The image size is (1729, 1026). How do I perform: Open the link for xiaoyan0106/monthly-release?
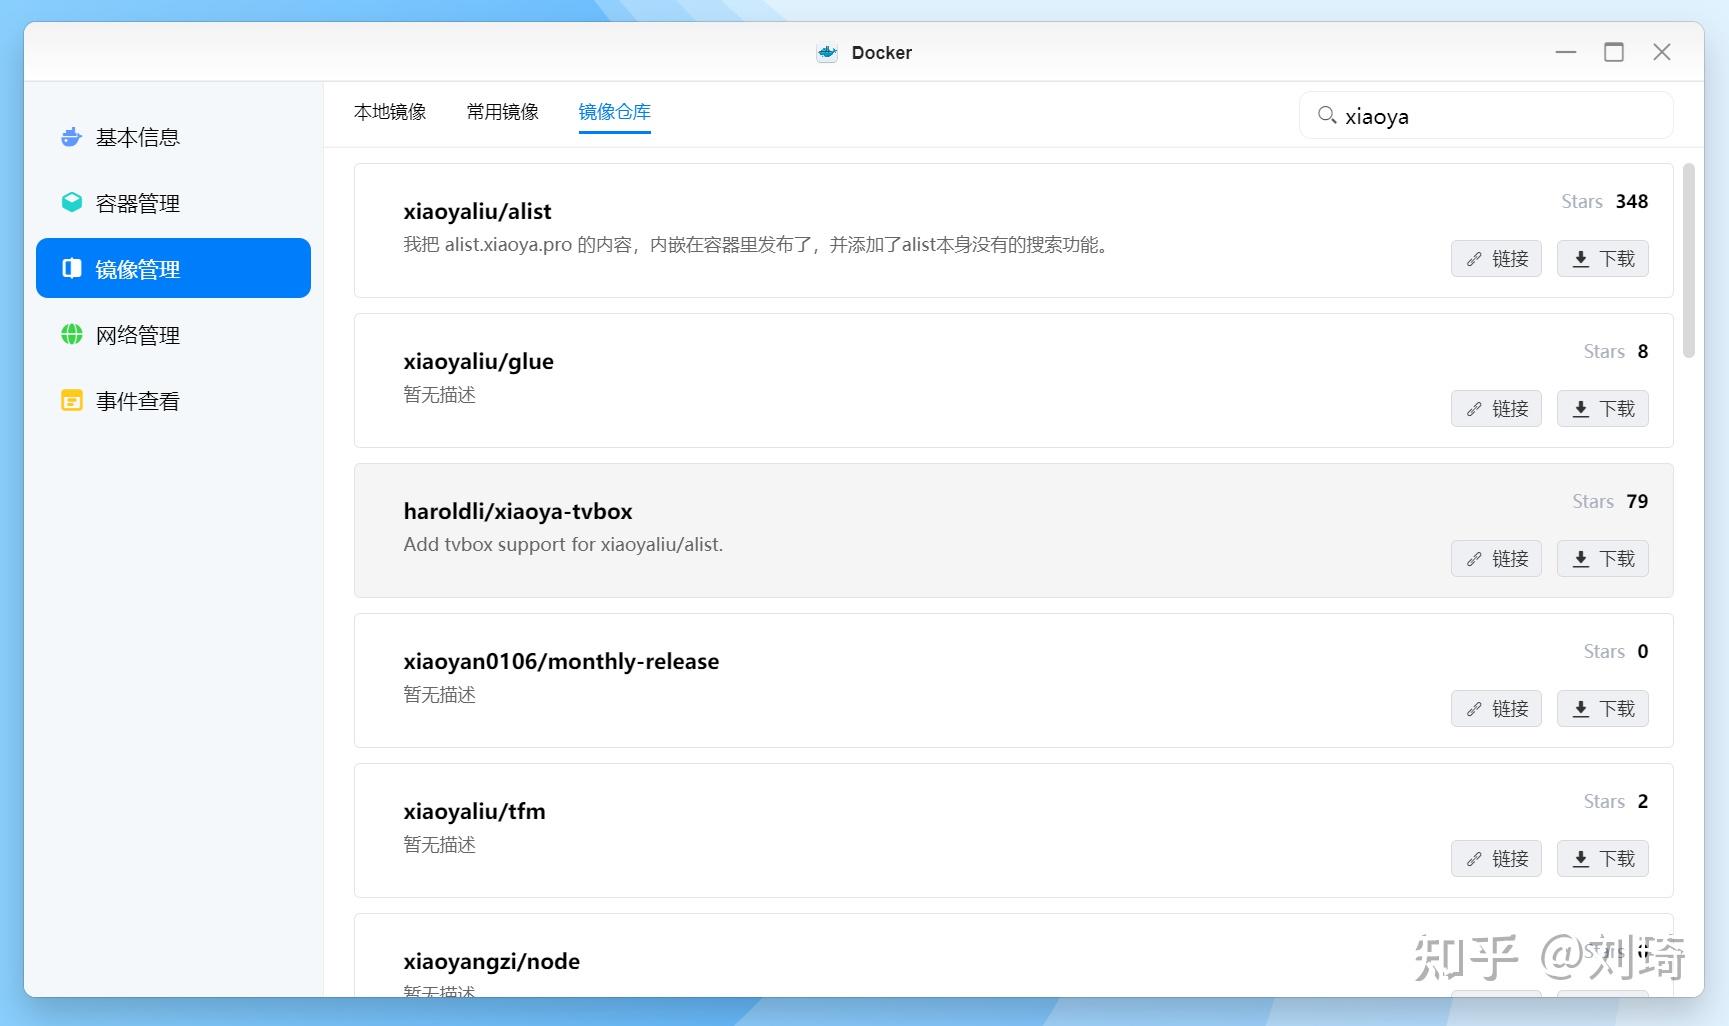1495,708
